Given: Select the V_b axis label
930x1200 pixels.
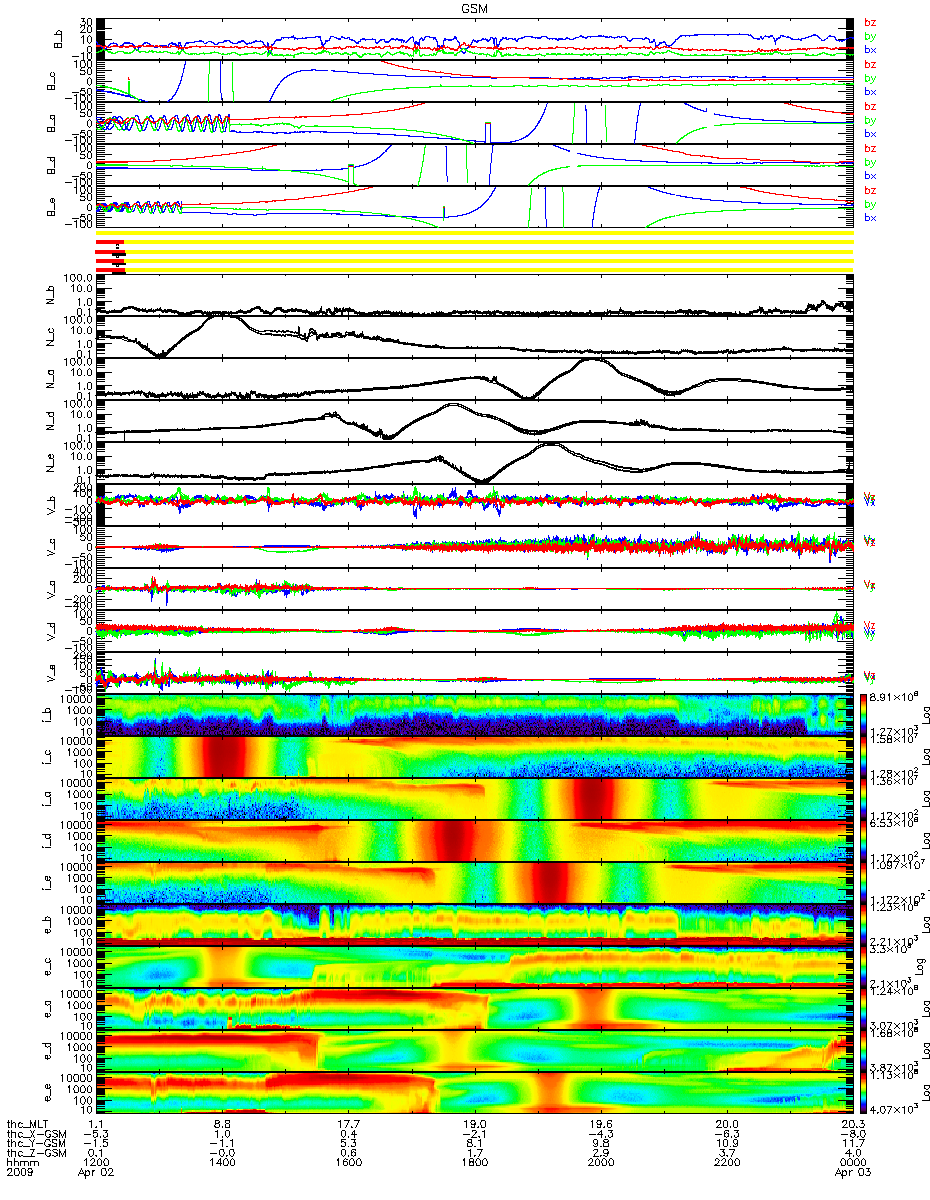Looking at the screenshot, I should point(51,507).
